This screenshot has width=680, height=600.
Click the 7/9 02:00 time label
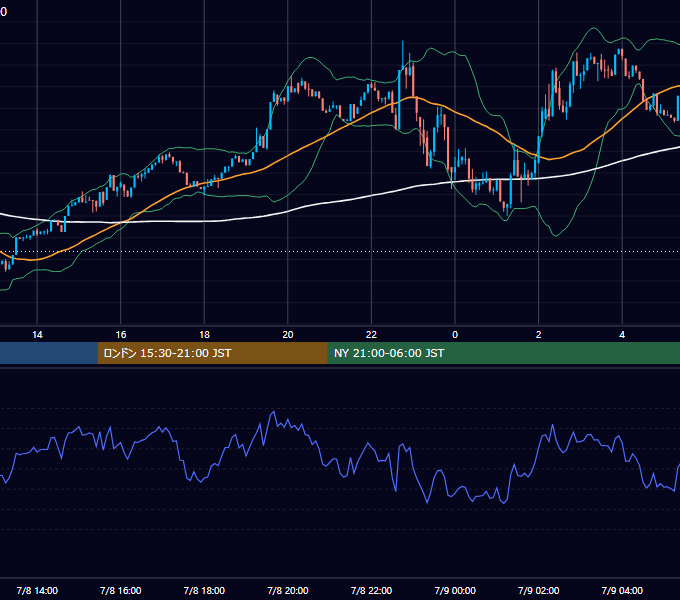point(539,590)
